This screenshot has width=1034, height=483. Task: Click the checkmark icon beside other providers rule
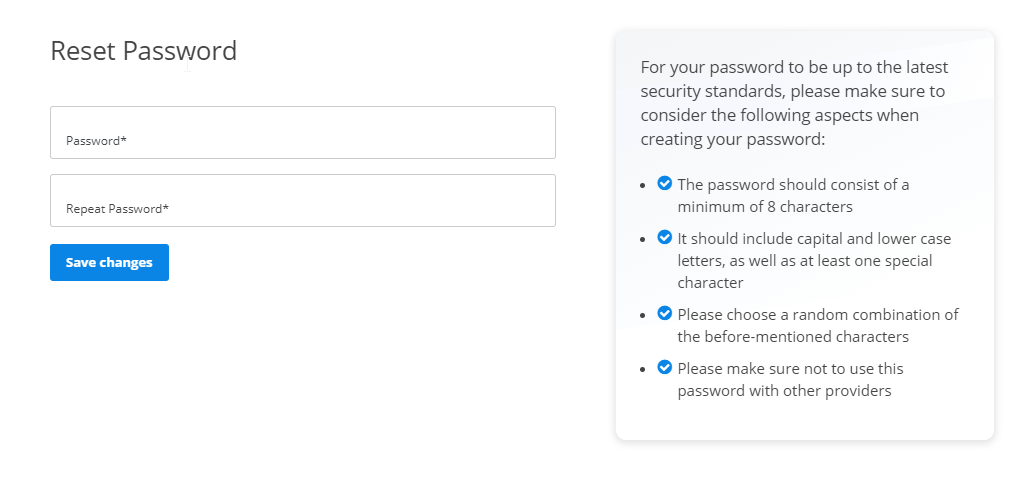[665, 368]
